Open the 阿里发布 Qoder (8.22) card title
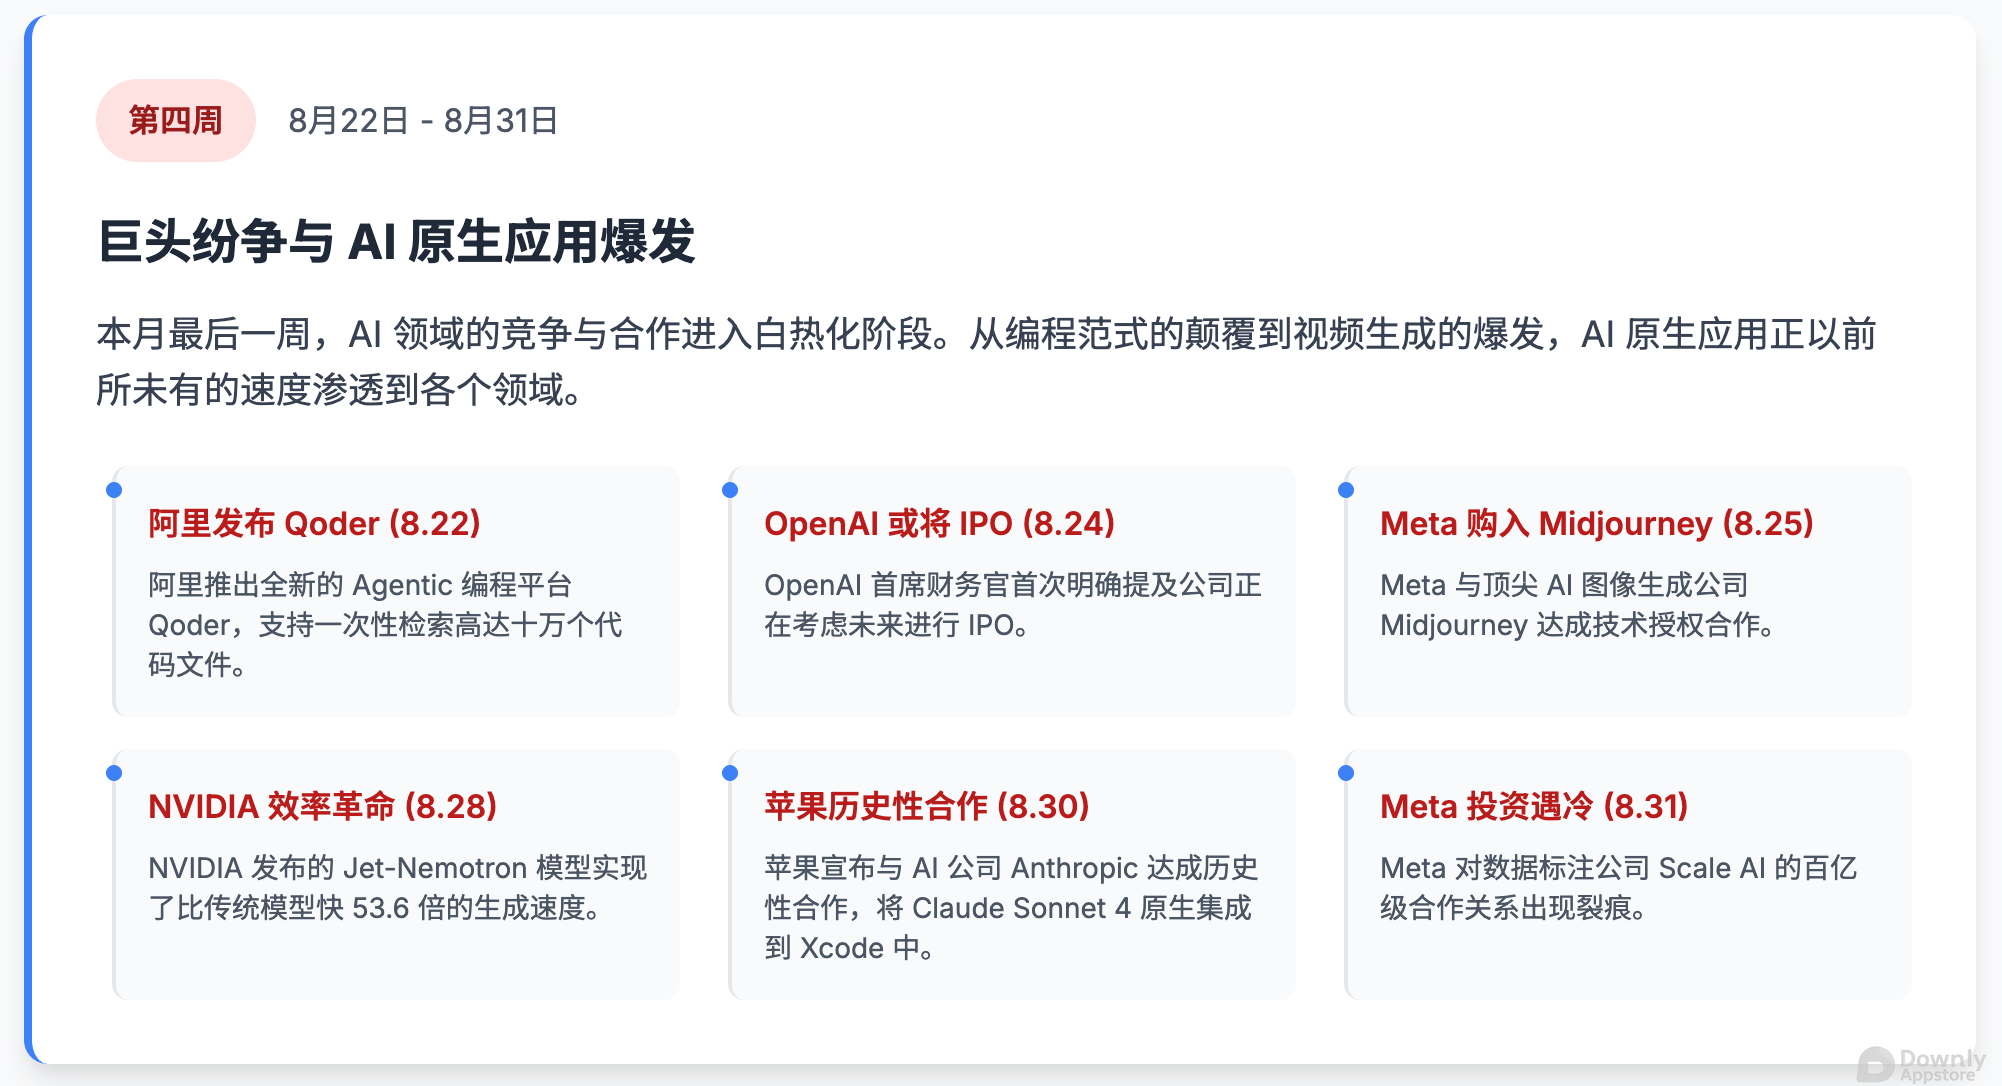 [x=314, y=523]
